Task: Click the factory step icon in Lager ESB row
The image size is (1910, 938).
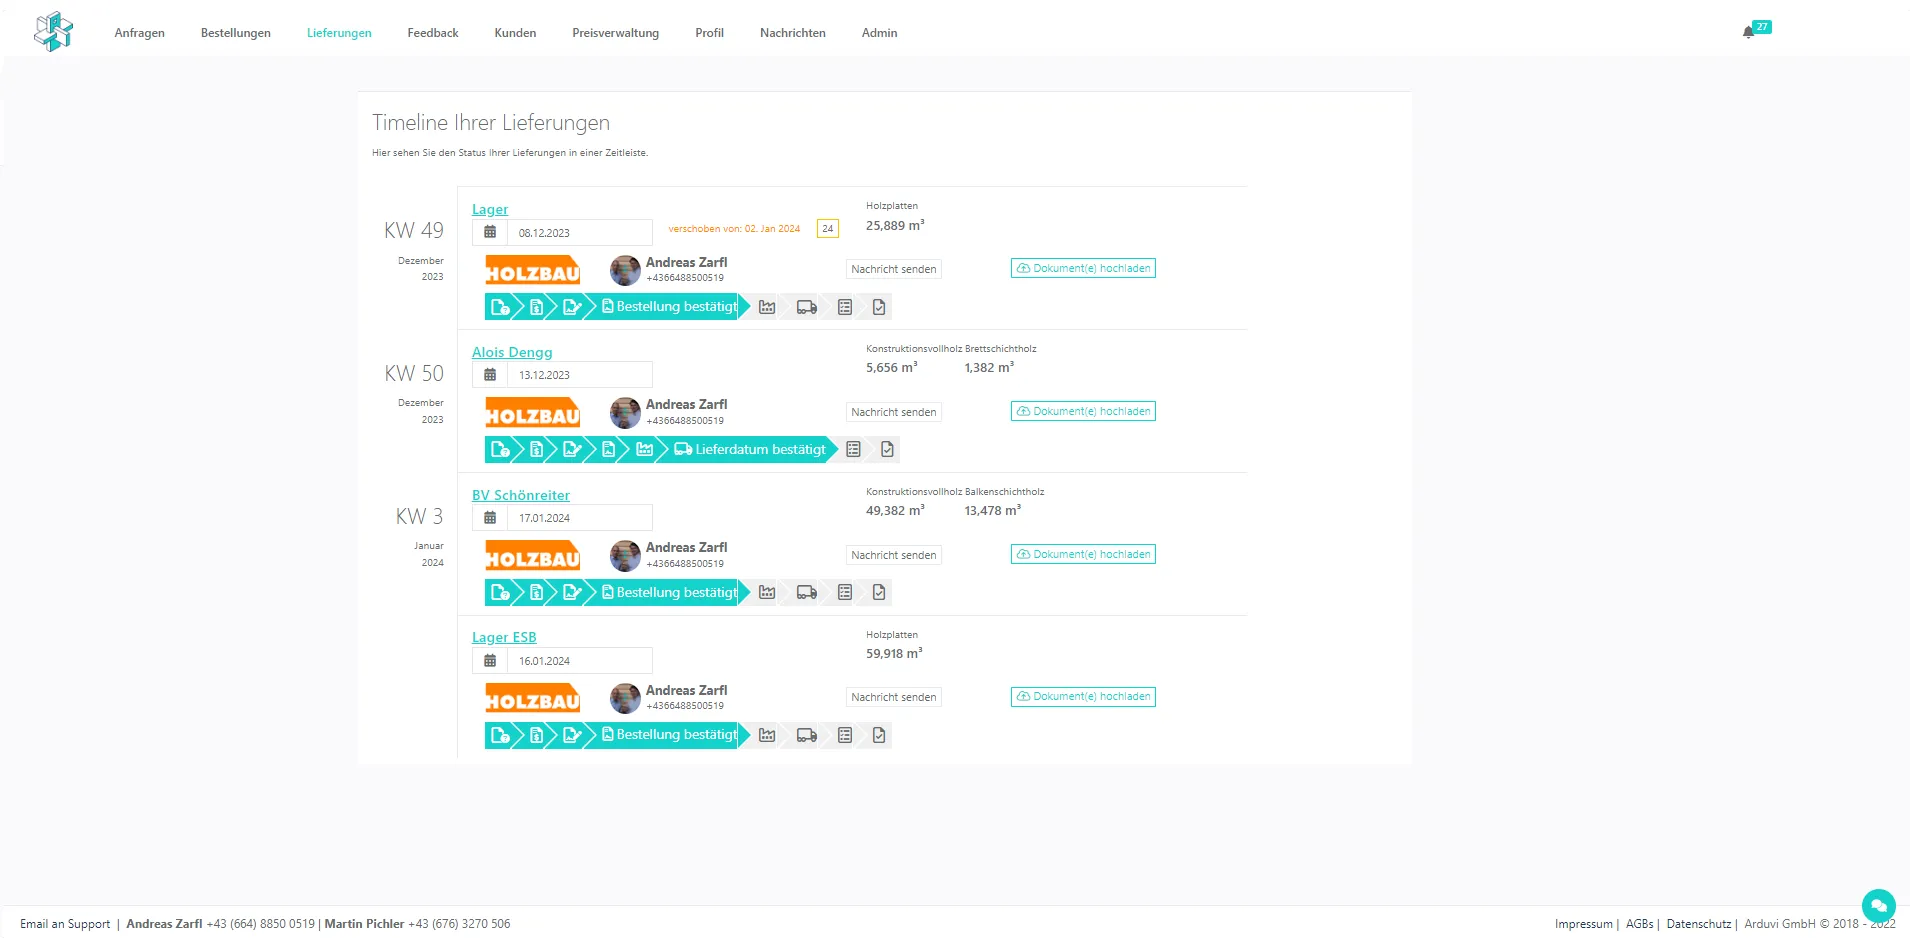Action: 767,735
